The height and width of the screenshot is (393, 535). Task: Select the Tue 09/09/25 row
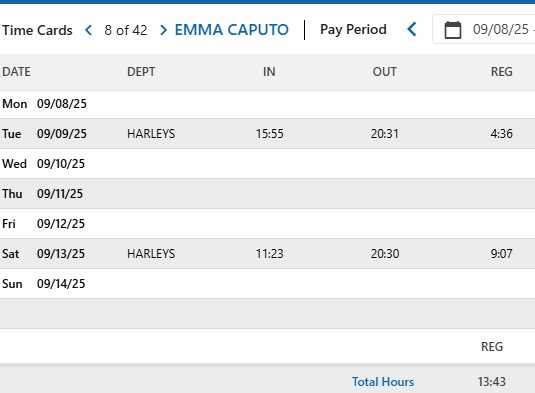coord(268,133)
